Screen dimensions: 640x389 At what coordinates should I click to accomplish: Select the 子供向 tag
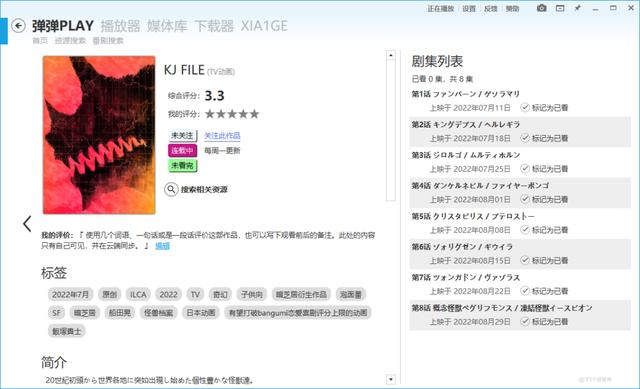[x=251, y=294]
